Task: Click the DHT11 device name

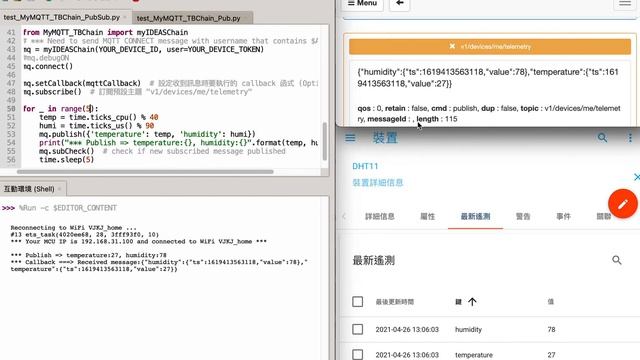Action: pyautogui.click(x=365, y=166)
